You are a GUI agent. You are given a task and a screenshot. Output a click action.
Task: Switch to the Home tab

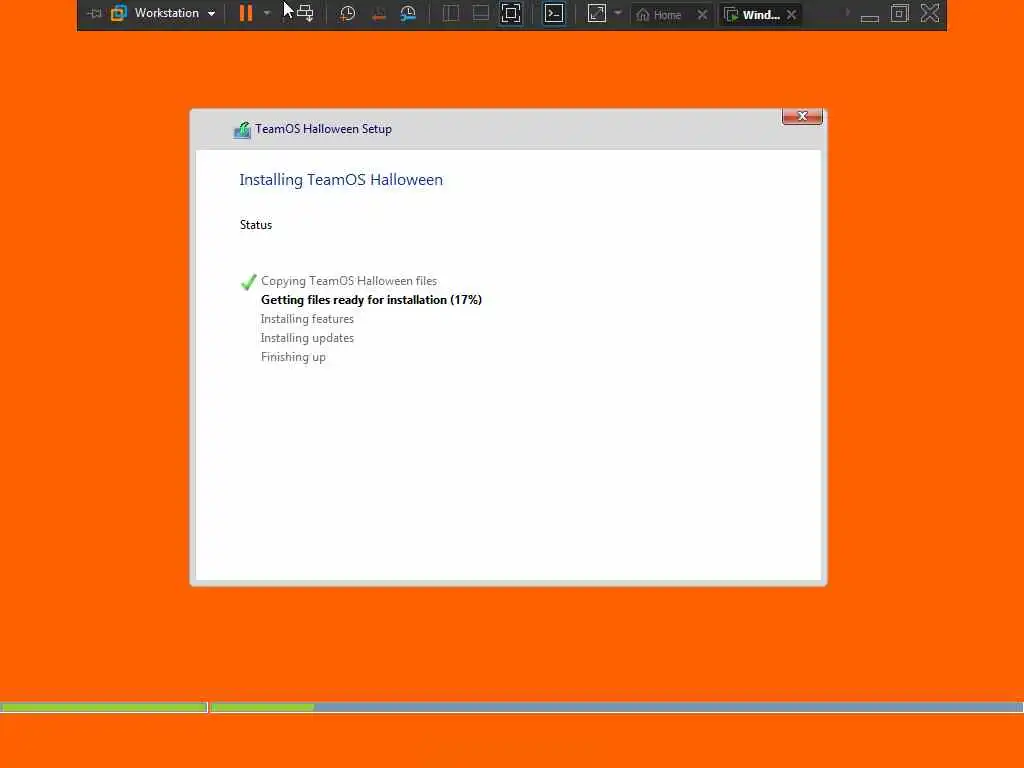click(x=659, y=14)
